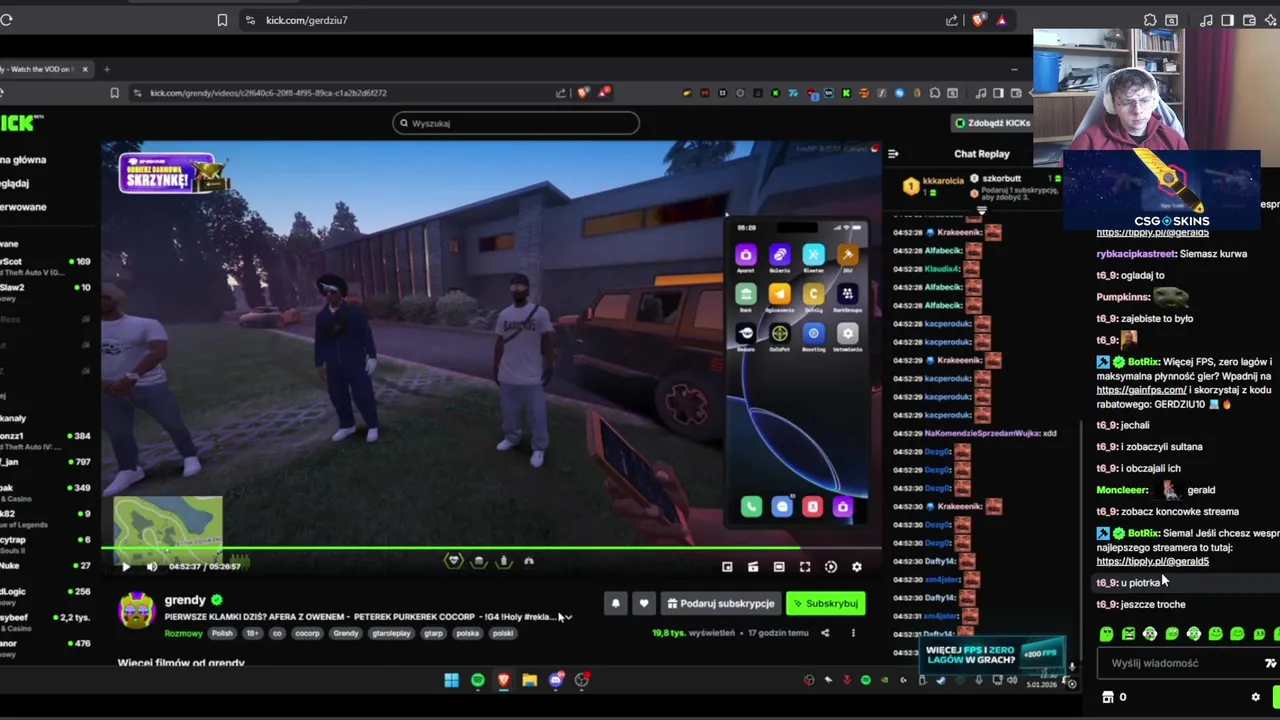Open OBS Studio from the taskbar

(x=582, y=680)
